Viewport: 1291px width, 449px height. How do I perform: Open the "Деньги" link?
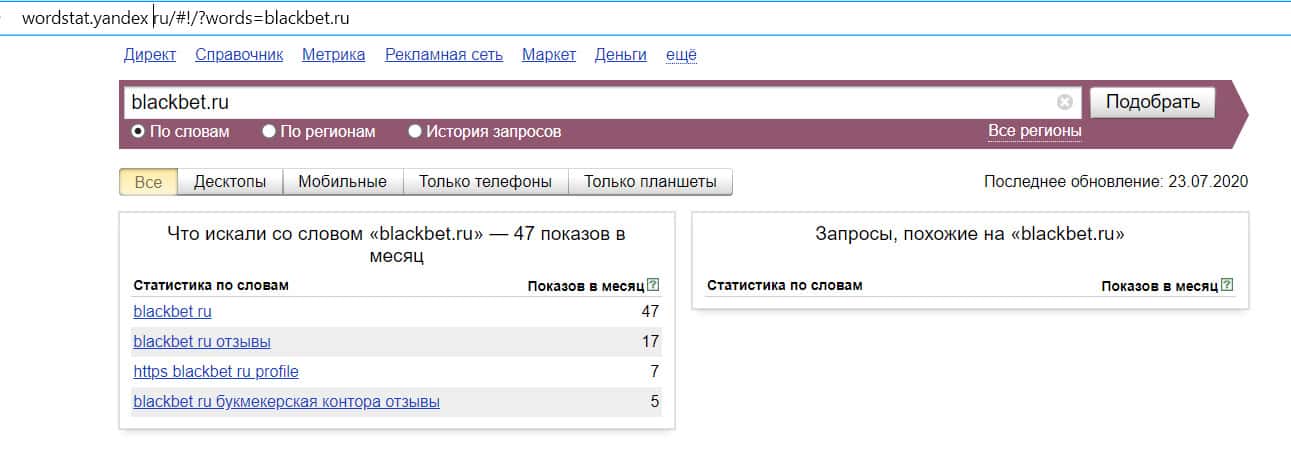620,55
